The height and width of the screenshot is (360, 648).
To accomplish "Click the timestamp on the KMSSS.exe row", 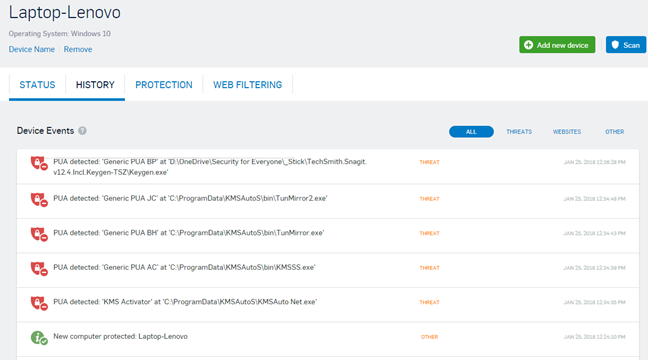I will [594, 268].
